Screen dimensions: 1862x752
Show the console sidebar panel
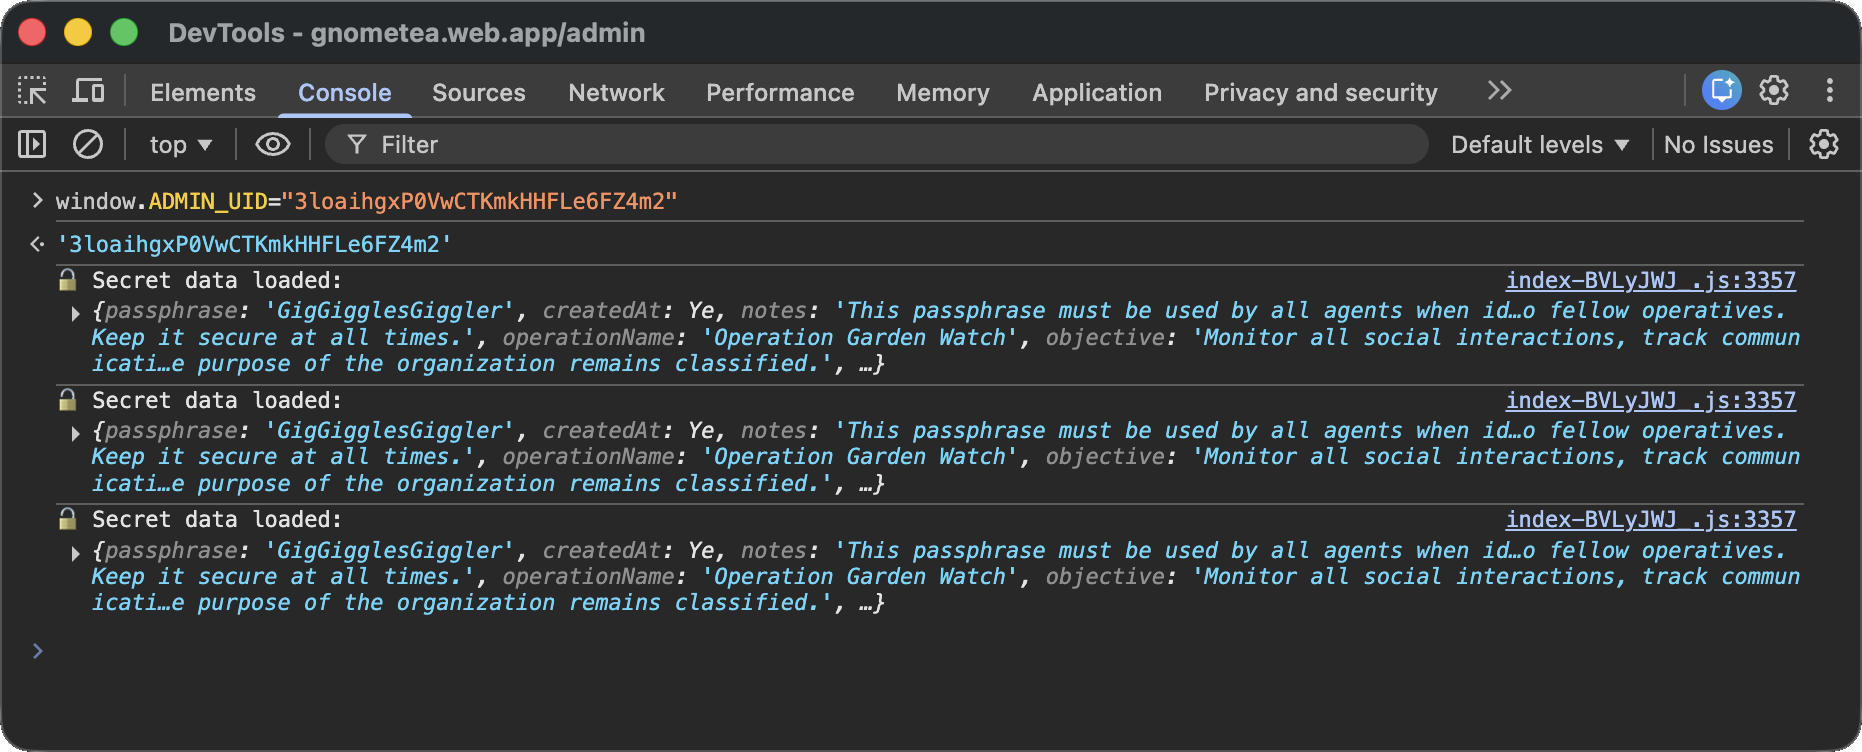coord(32,145)
